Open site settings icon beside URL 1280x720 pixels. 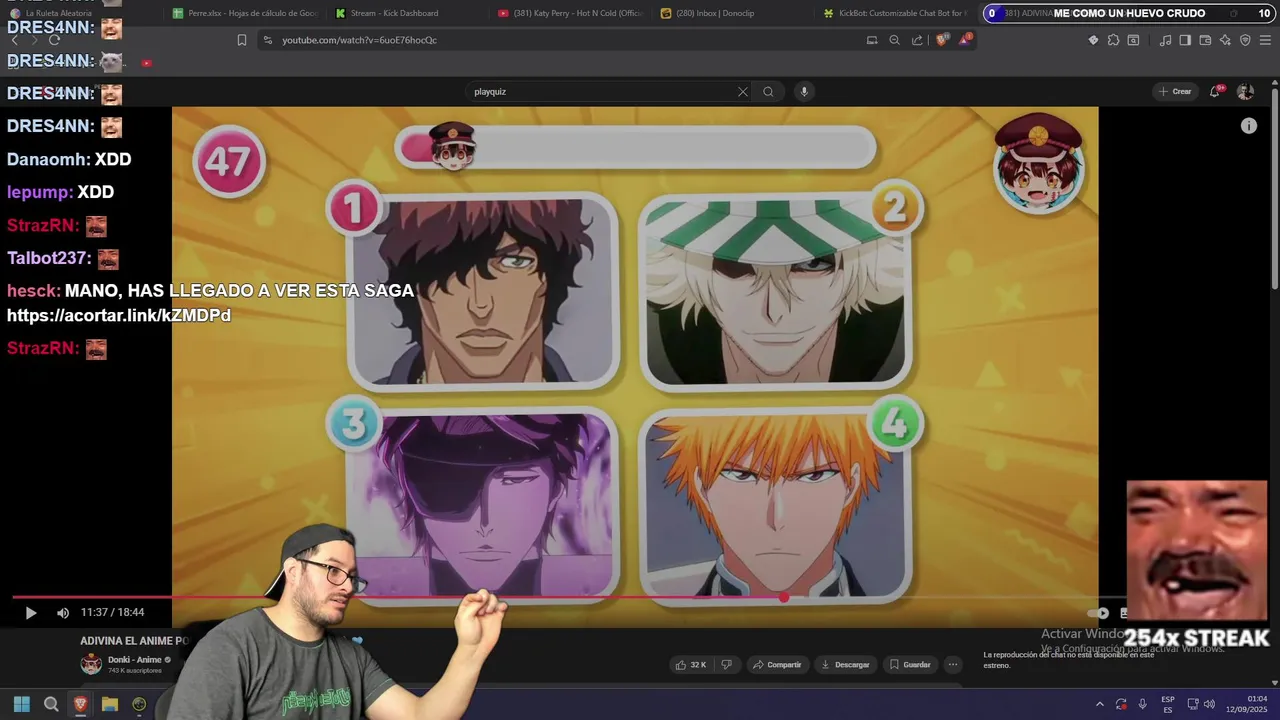(267, 40)
